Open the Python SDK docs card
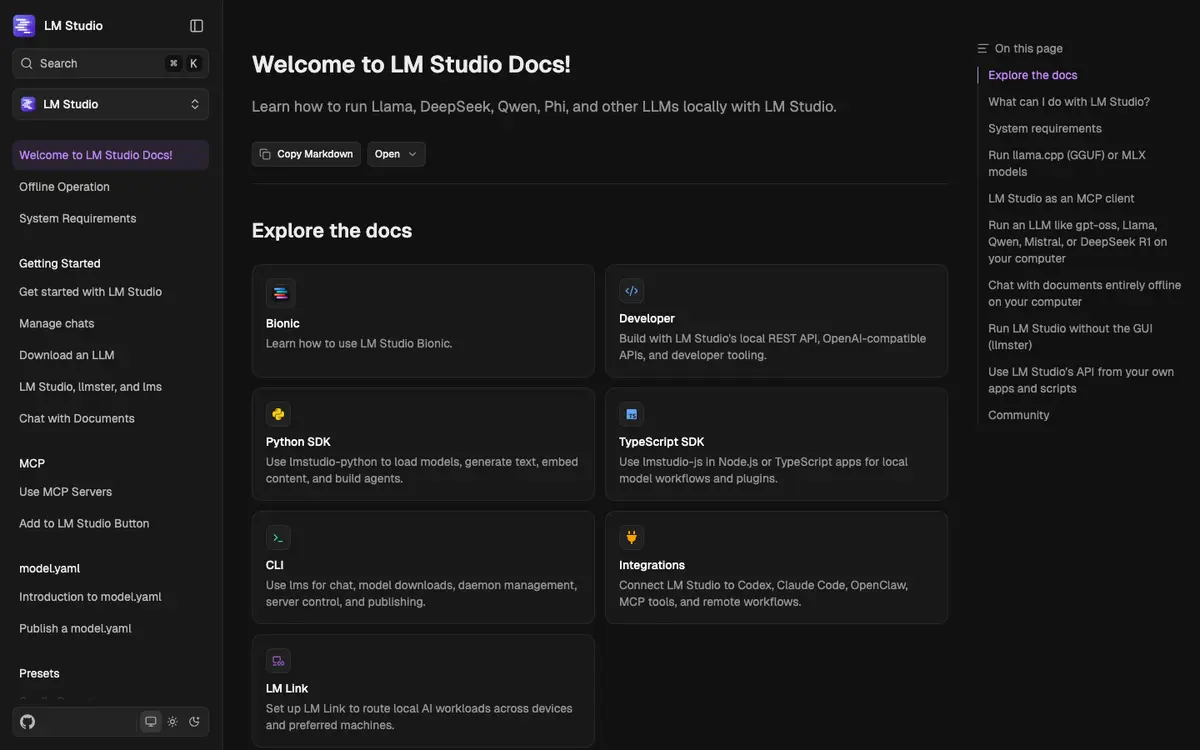This screenshot has height=750, width=1200. pos(423,444)
